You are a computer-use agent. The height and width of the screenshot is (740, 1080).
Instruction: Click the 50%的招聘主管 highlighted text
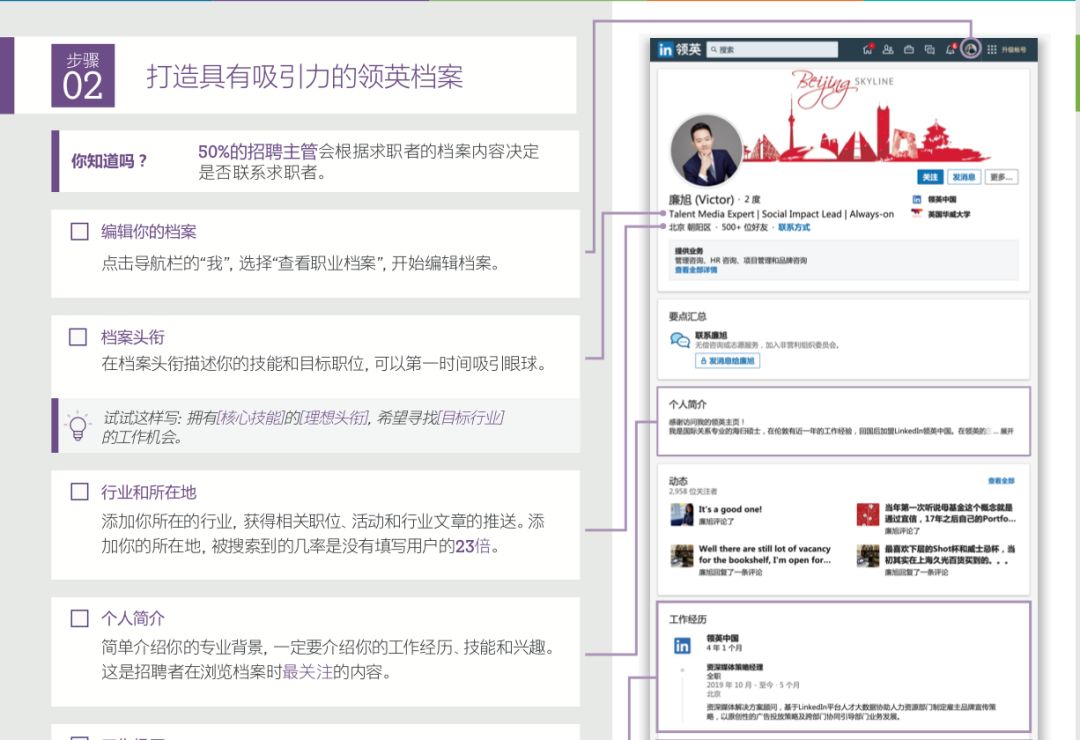[x=258, y=152]
